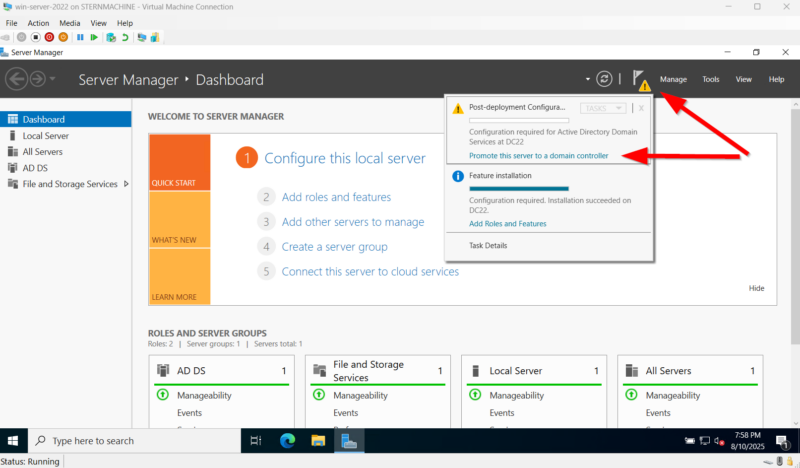800x468 pixels.
Task: Open Task View on the taskbar
Action: pyautogui.click(x=256, y=441)
